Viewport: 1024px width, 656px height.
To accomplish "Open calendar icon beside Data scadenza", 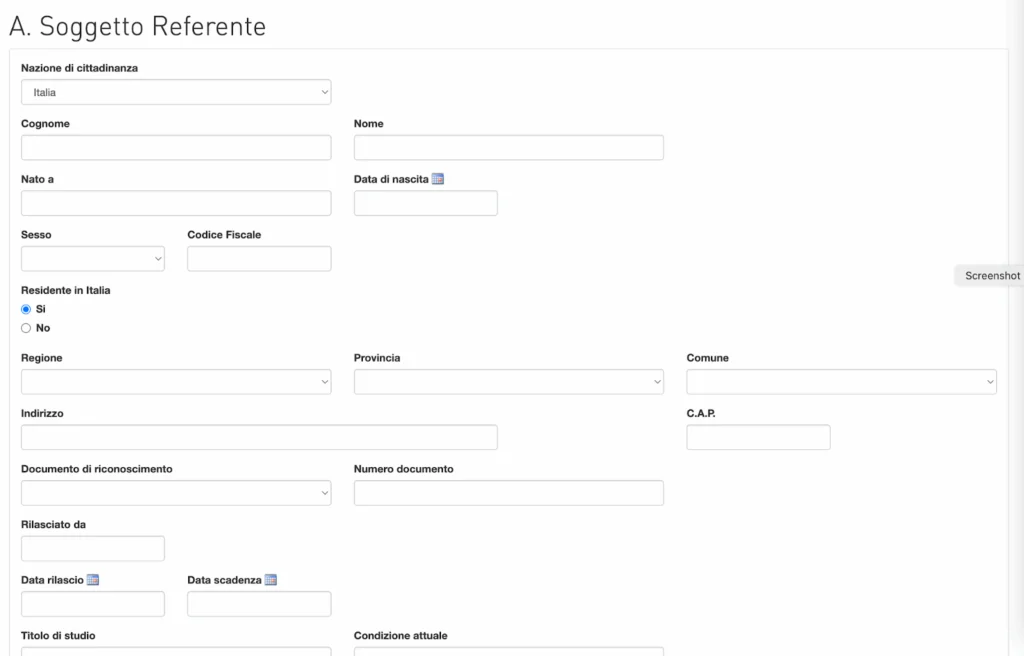I will click(x=271, y=580).
